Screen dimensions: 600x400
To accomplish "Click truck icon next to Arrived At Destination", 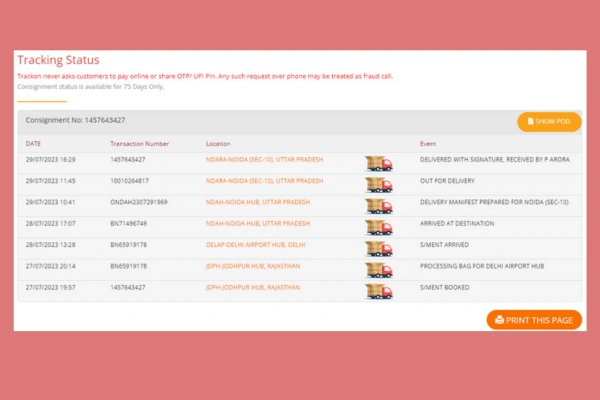I will (378, 227).
